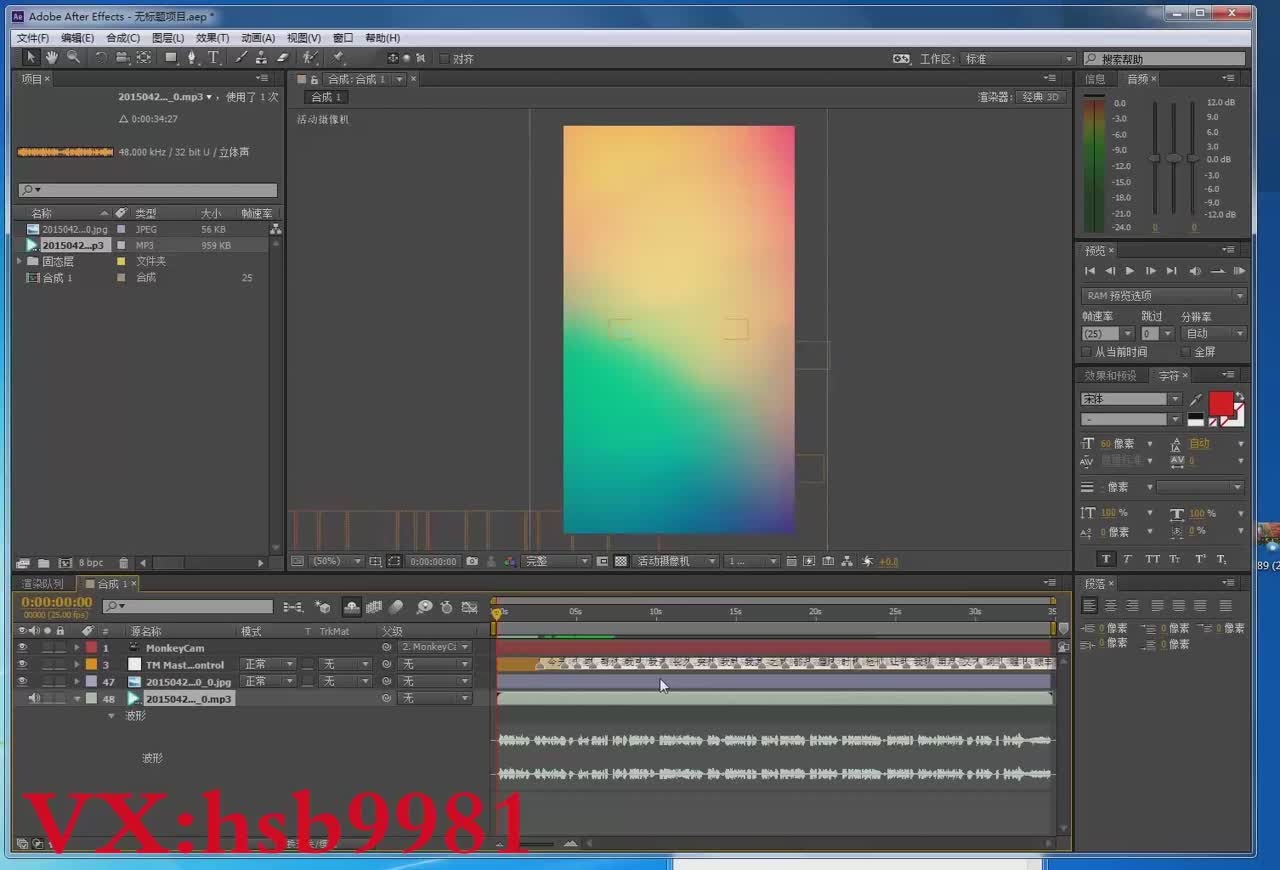Open the 完整 resolution dropdown
1280x870 pixels.
557,562
